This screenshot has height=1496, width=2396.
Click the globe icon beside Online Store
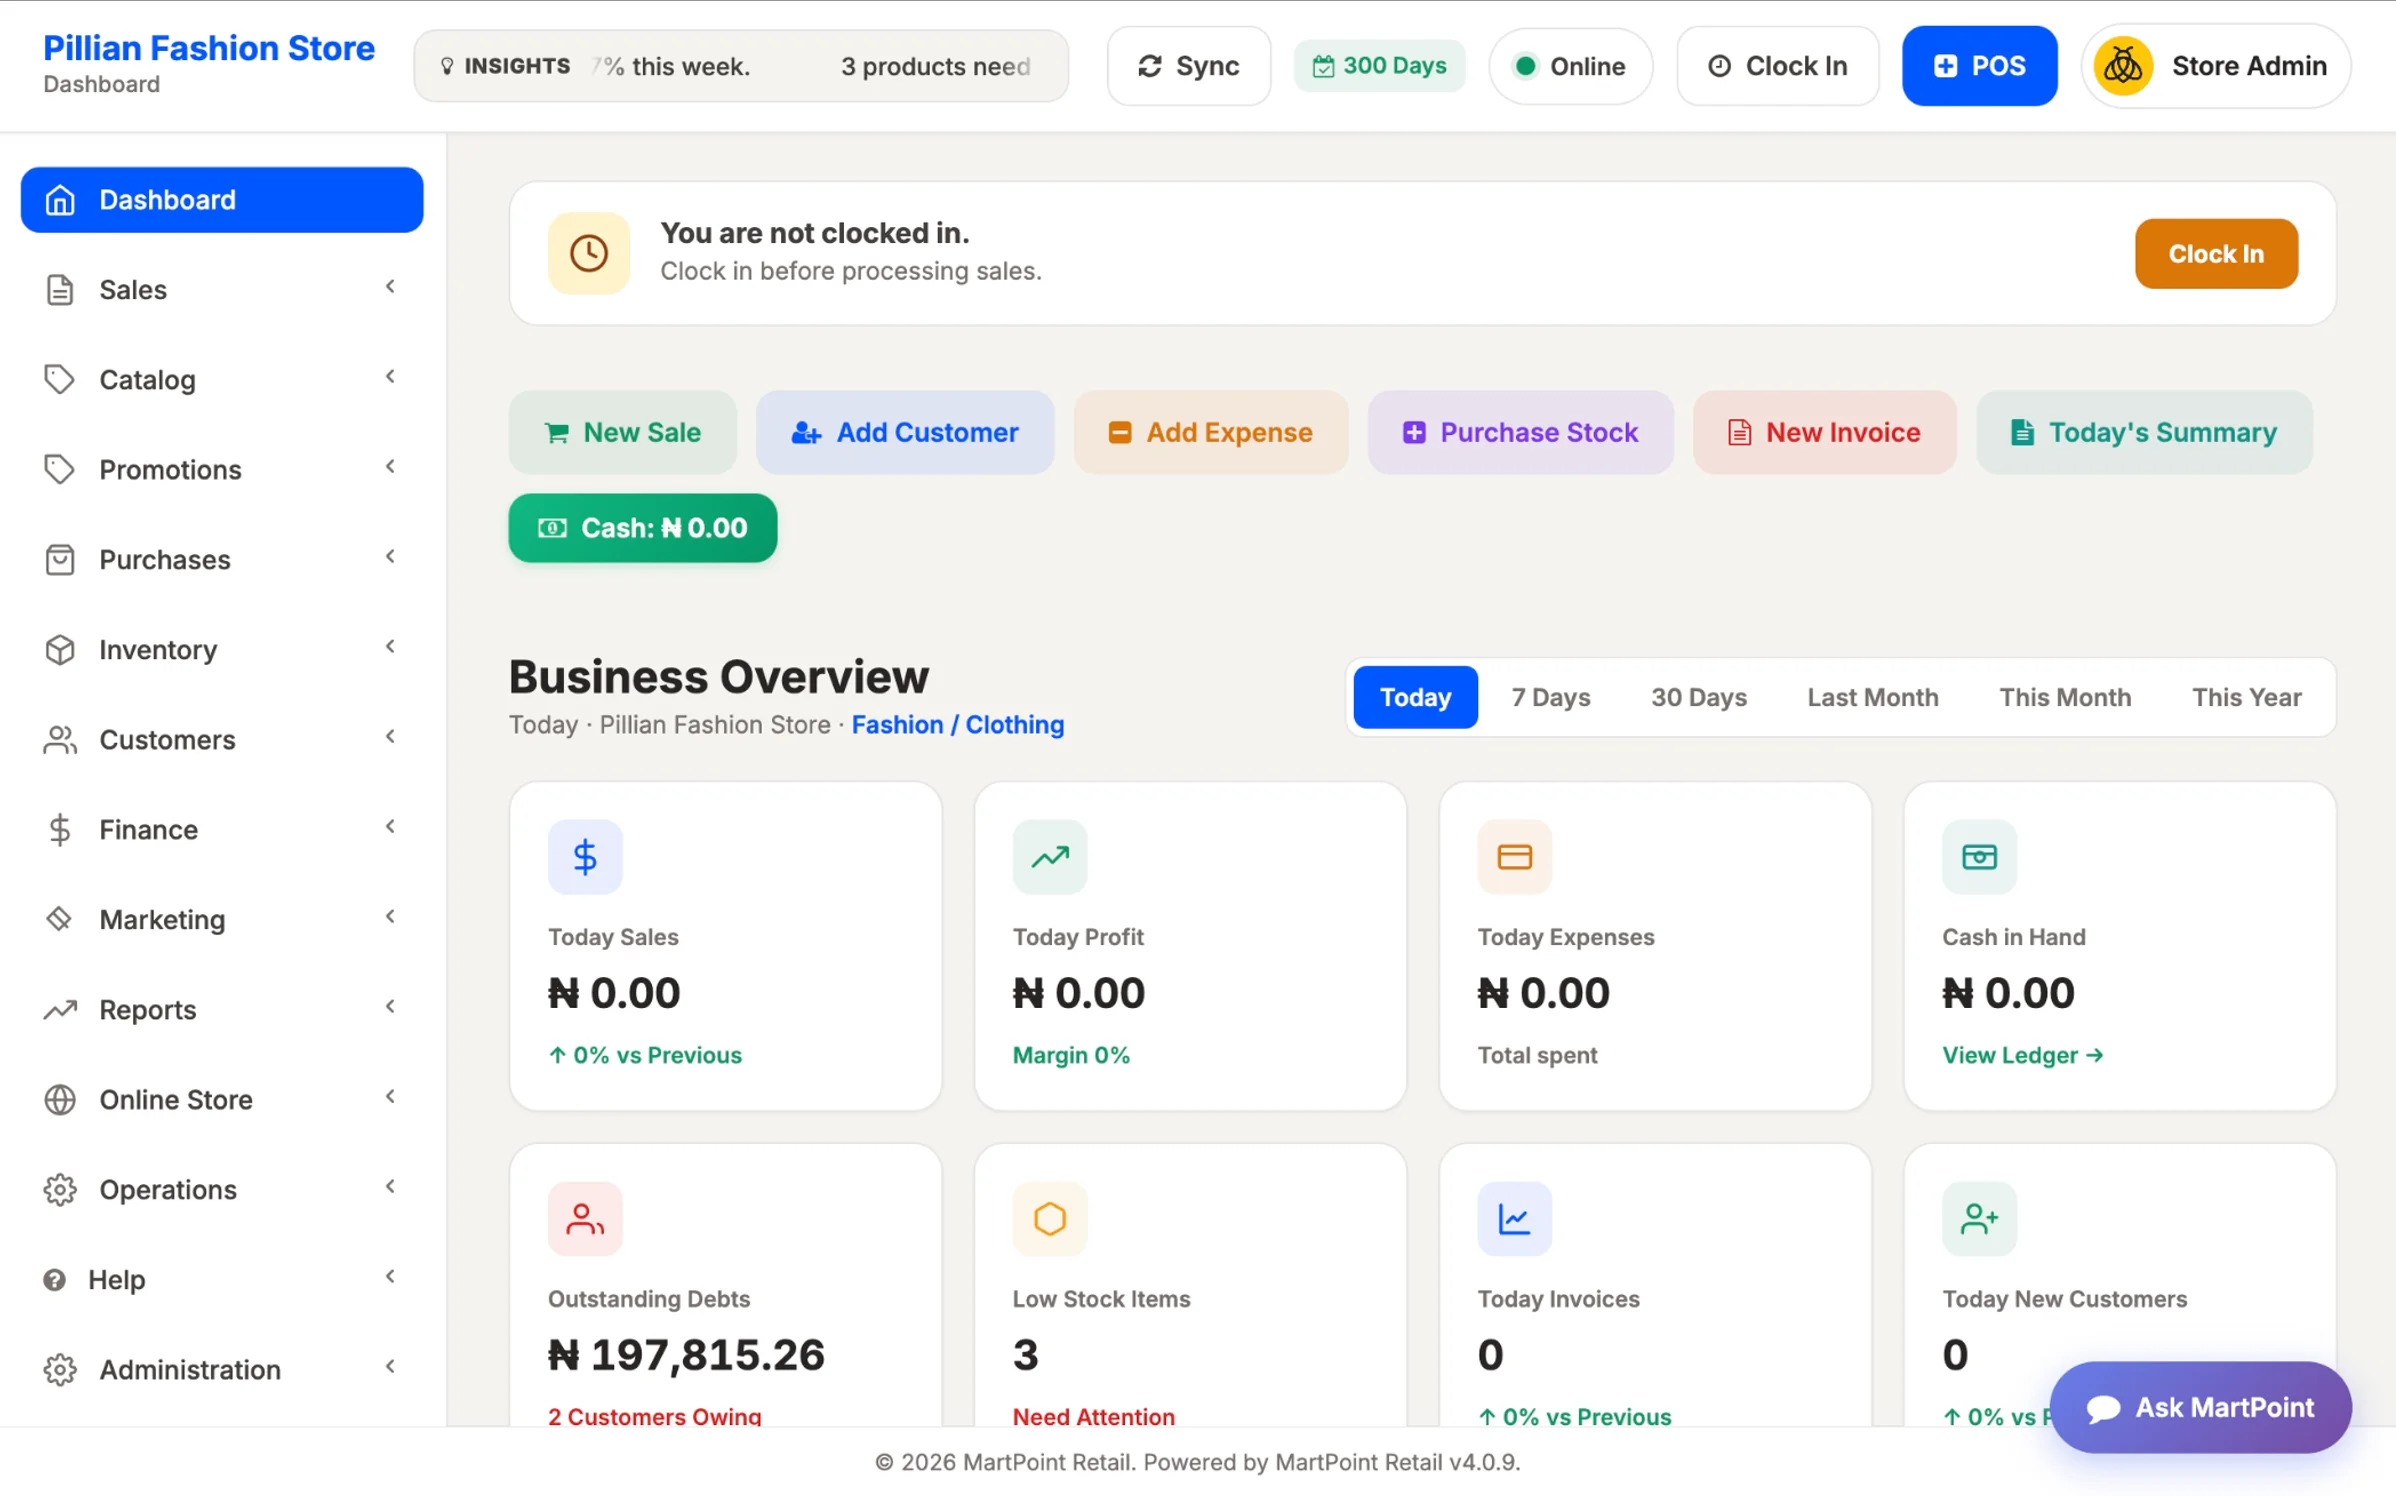pos(60,1100)
